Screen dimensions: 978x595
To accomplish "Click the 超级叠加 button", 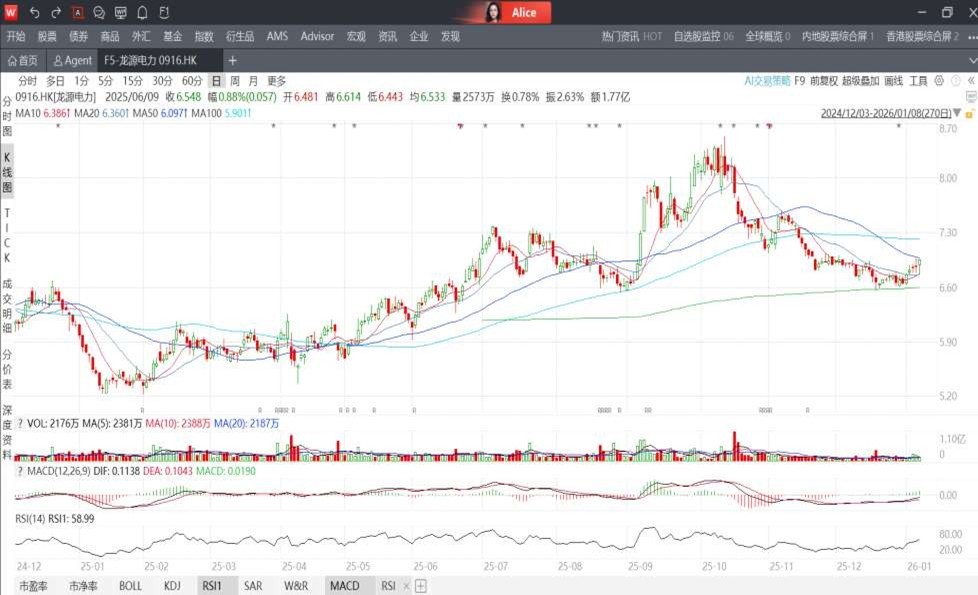I will [x=860, y=81].
